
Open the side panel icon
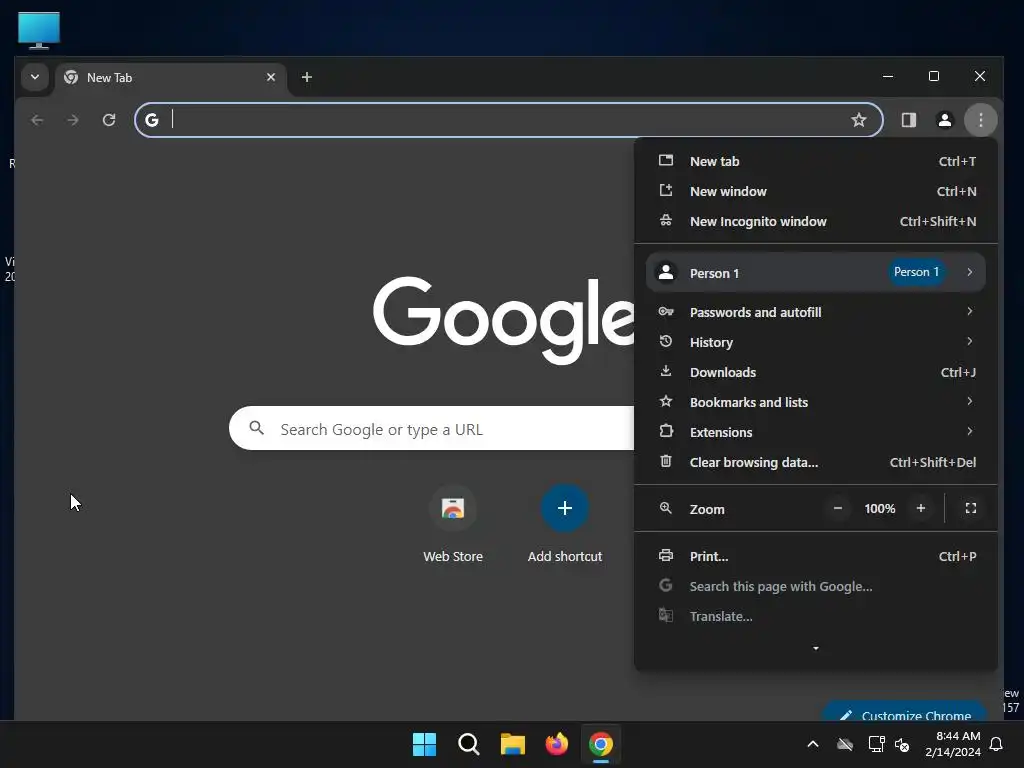pyautogui.click(x=909, y=120)
